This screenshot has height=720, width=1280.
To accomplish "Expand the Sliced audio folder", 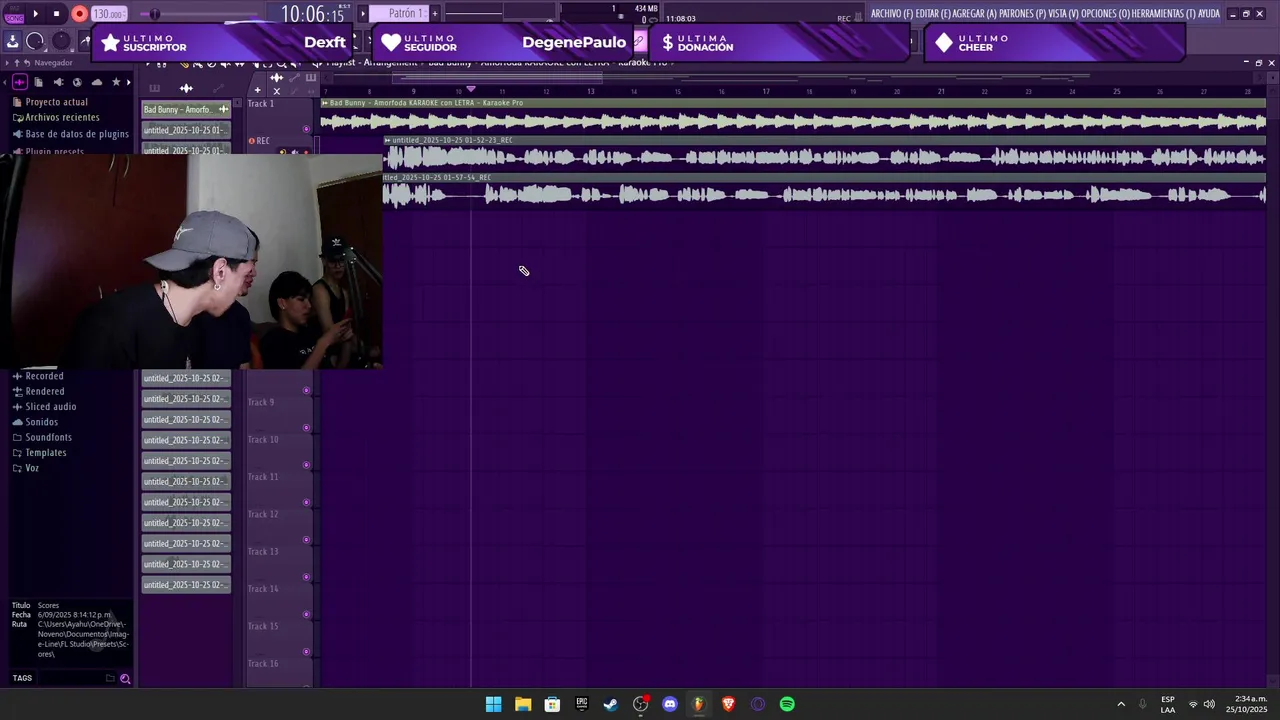I will [x=44, y=407].
